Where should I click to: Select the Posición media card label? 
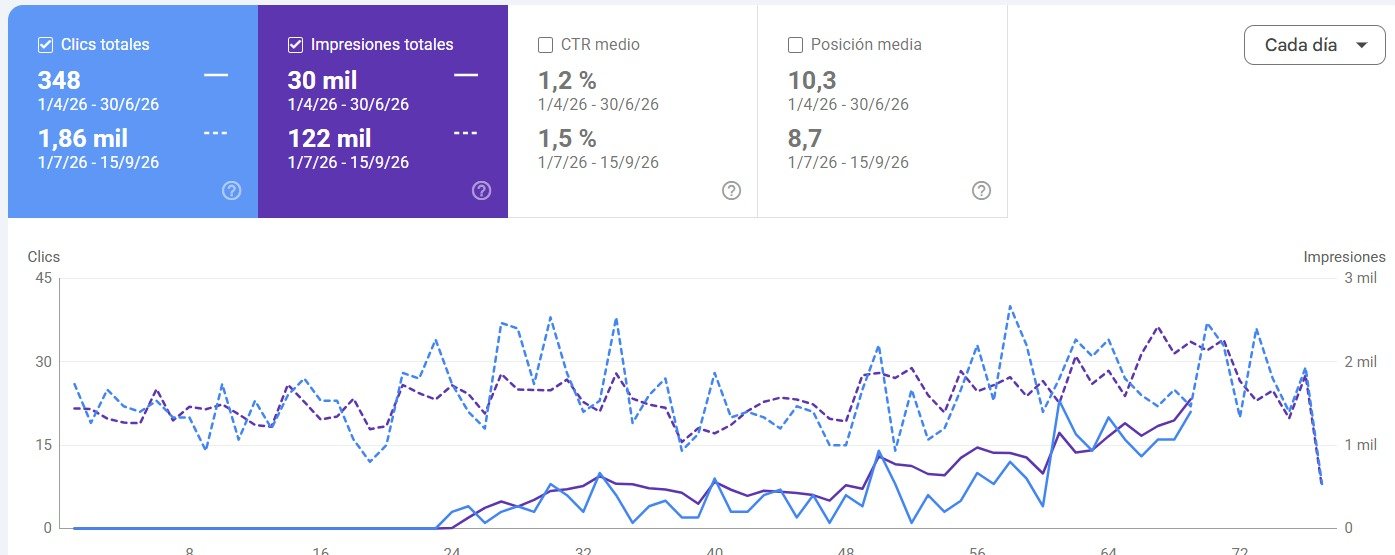[866, 45]
